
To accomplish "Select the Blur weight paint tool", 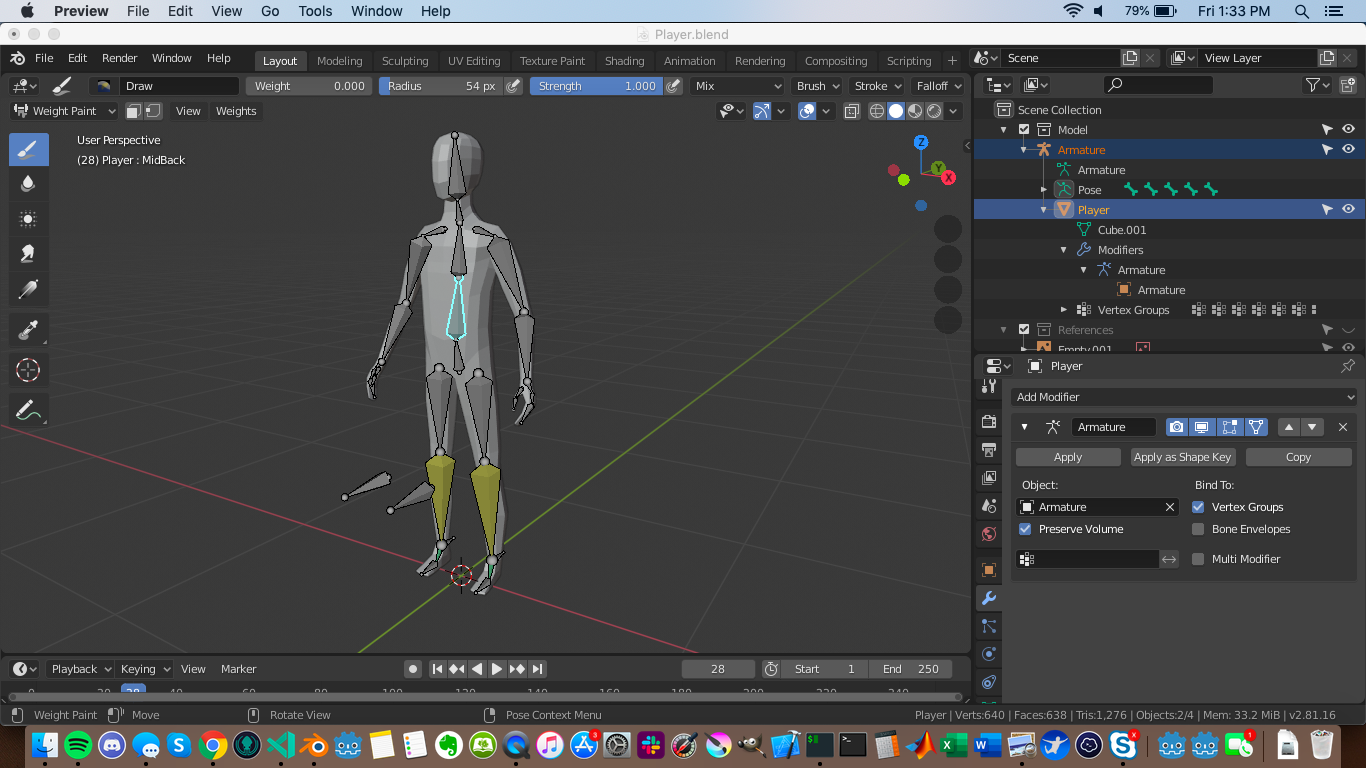I will (x=29, y=183).
